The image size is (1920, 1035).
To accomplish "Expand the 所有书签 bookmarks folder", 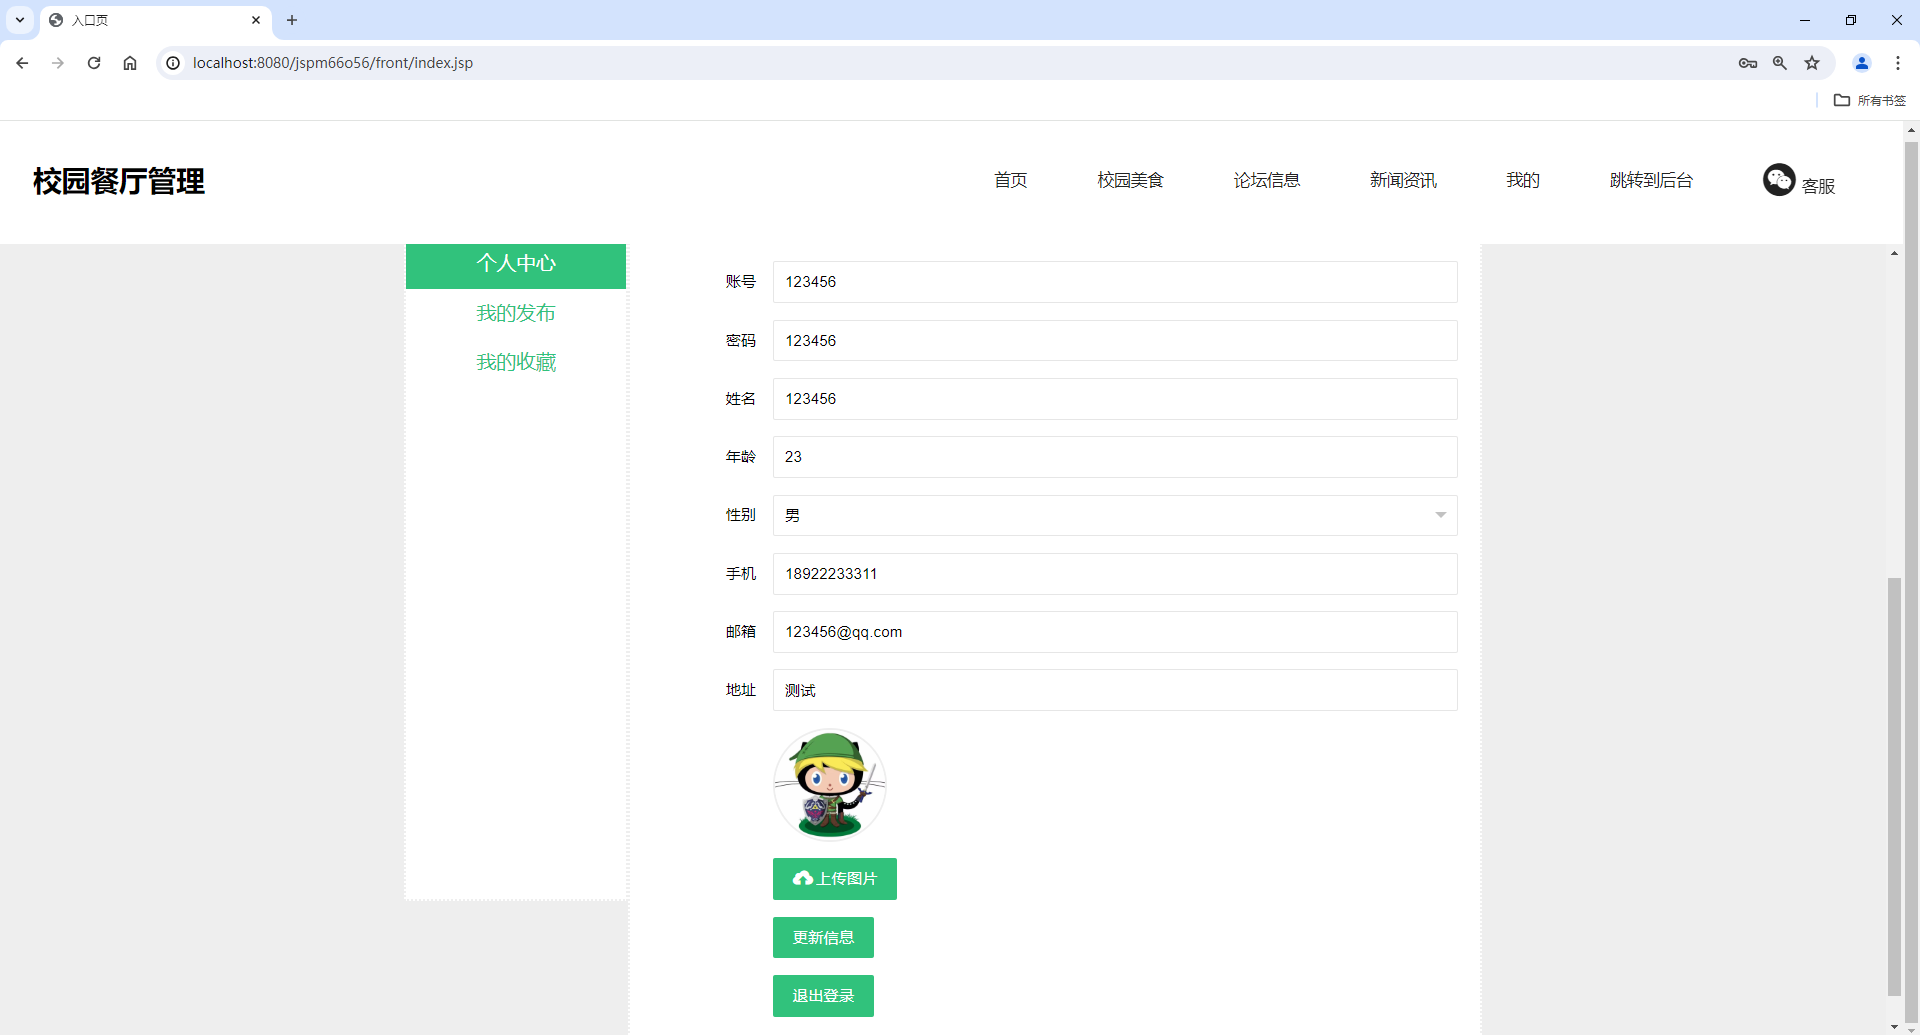I will (1869, 100).
